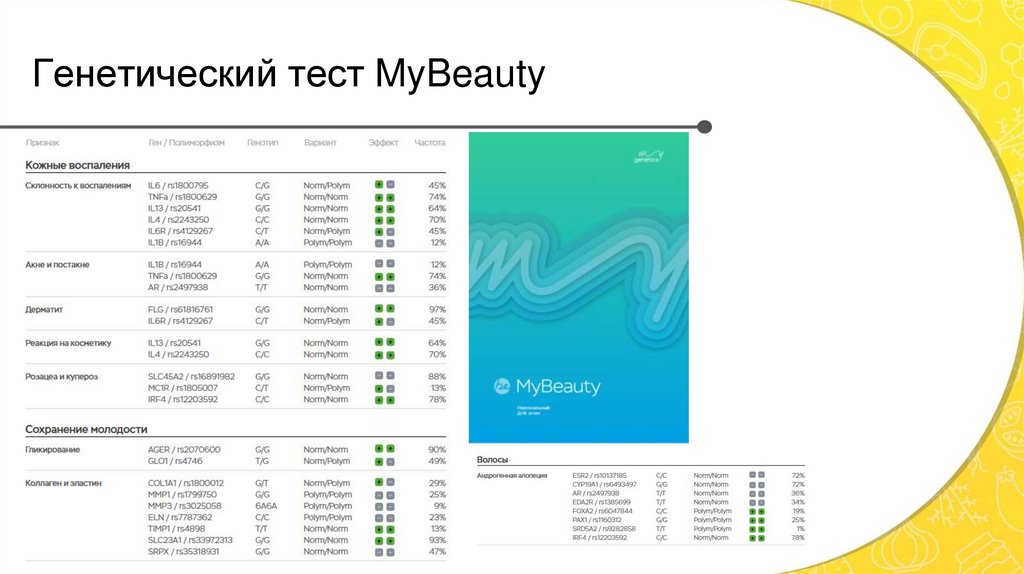Image resolution: width=1024 pixels, height=574 pixels.
Task: Select section heading 'Сохранение молодости'
Action: tap(86, 429)
